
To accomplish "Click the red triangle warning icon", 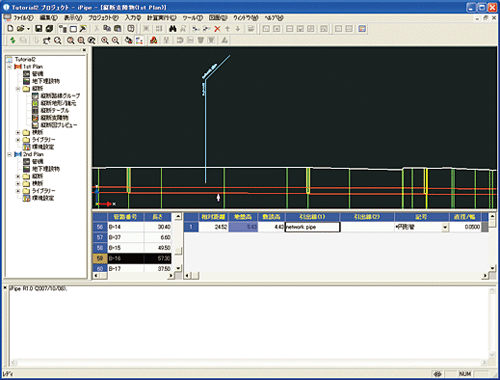I will point(154,40).
